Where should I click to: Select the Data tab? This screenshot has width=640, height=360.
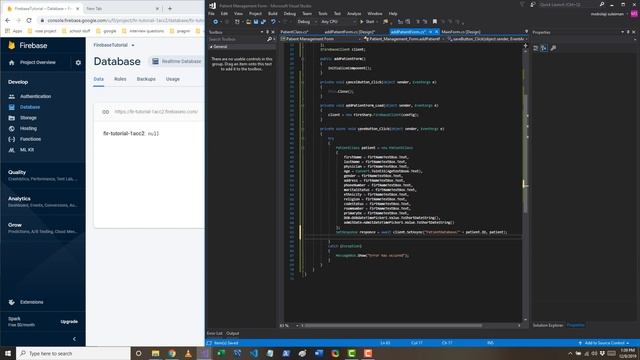[x=98, y=79]
